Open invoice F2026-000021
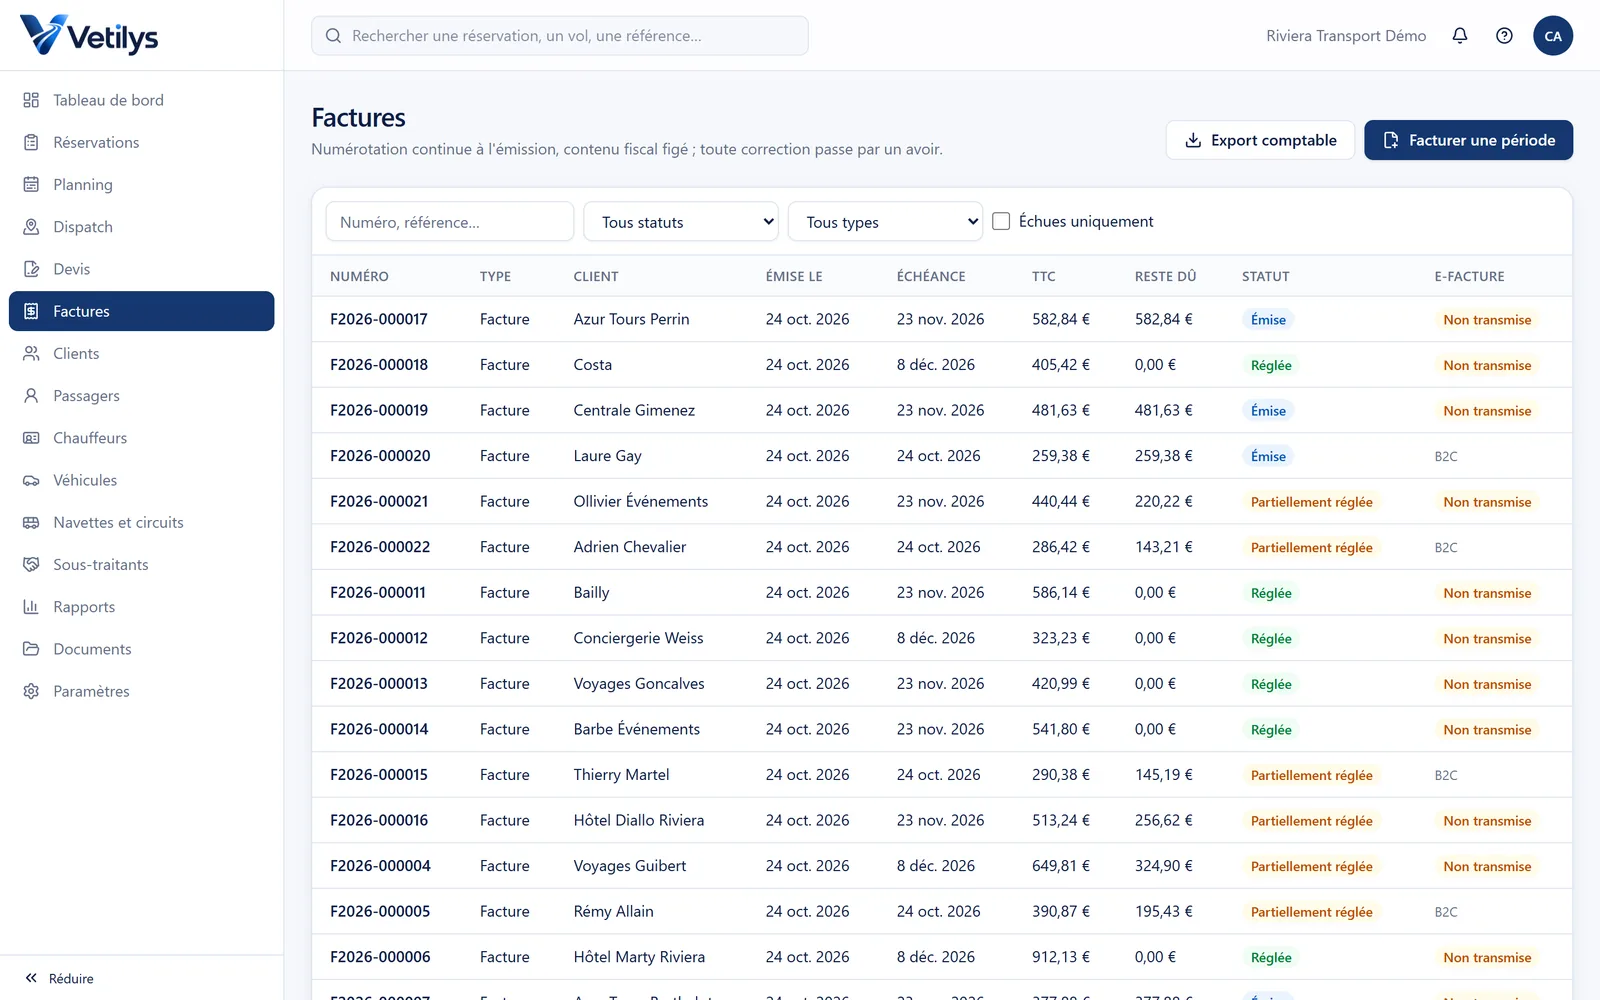Viewport: 1600px width, 1000px height. (x=379, y=502)
